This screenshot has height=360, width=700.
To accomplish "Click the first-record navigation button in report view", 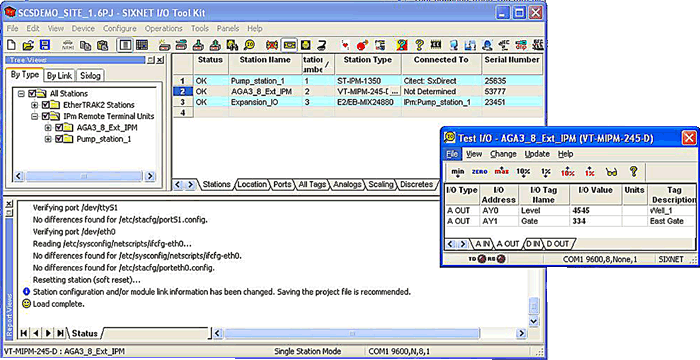I will (x=24, y=333).
